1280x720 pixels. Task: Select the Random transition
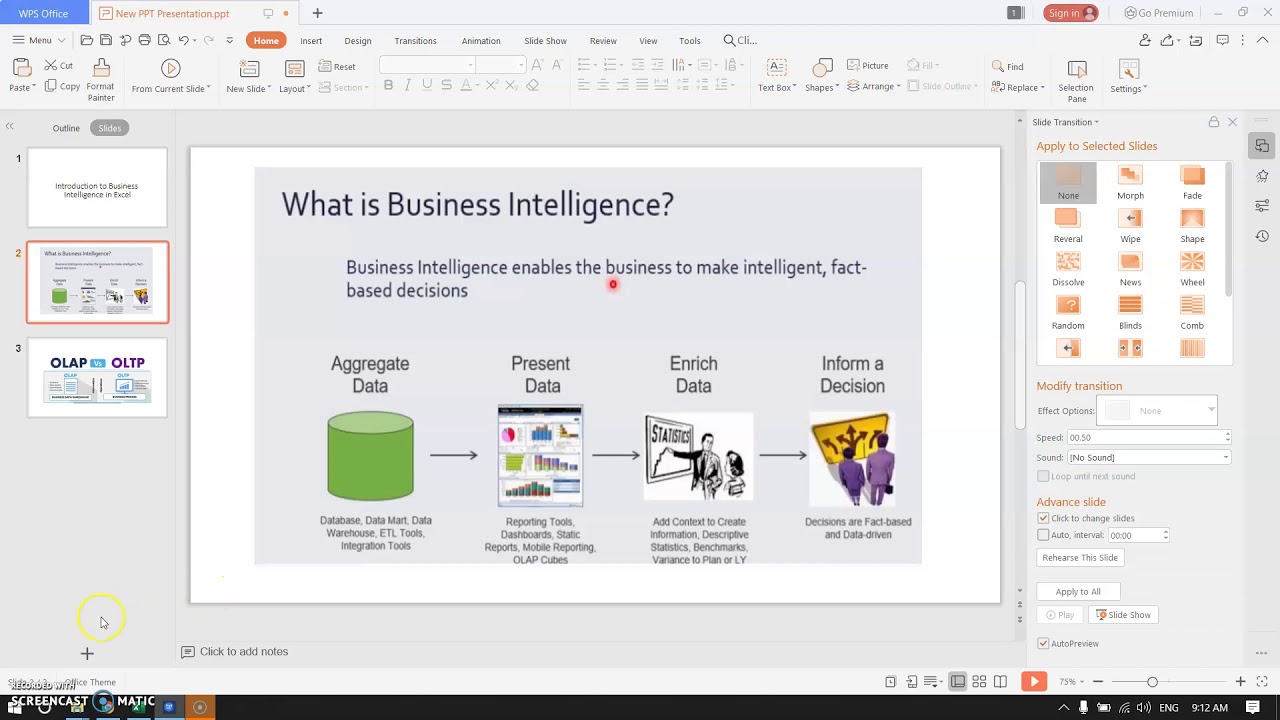pyautogui.click(x=1068, y=312)
